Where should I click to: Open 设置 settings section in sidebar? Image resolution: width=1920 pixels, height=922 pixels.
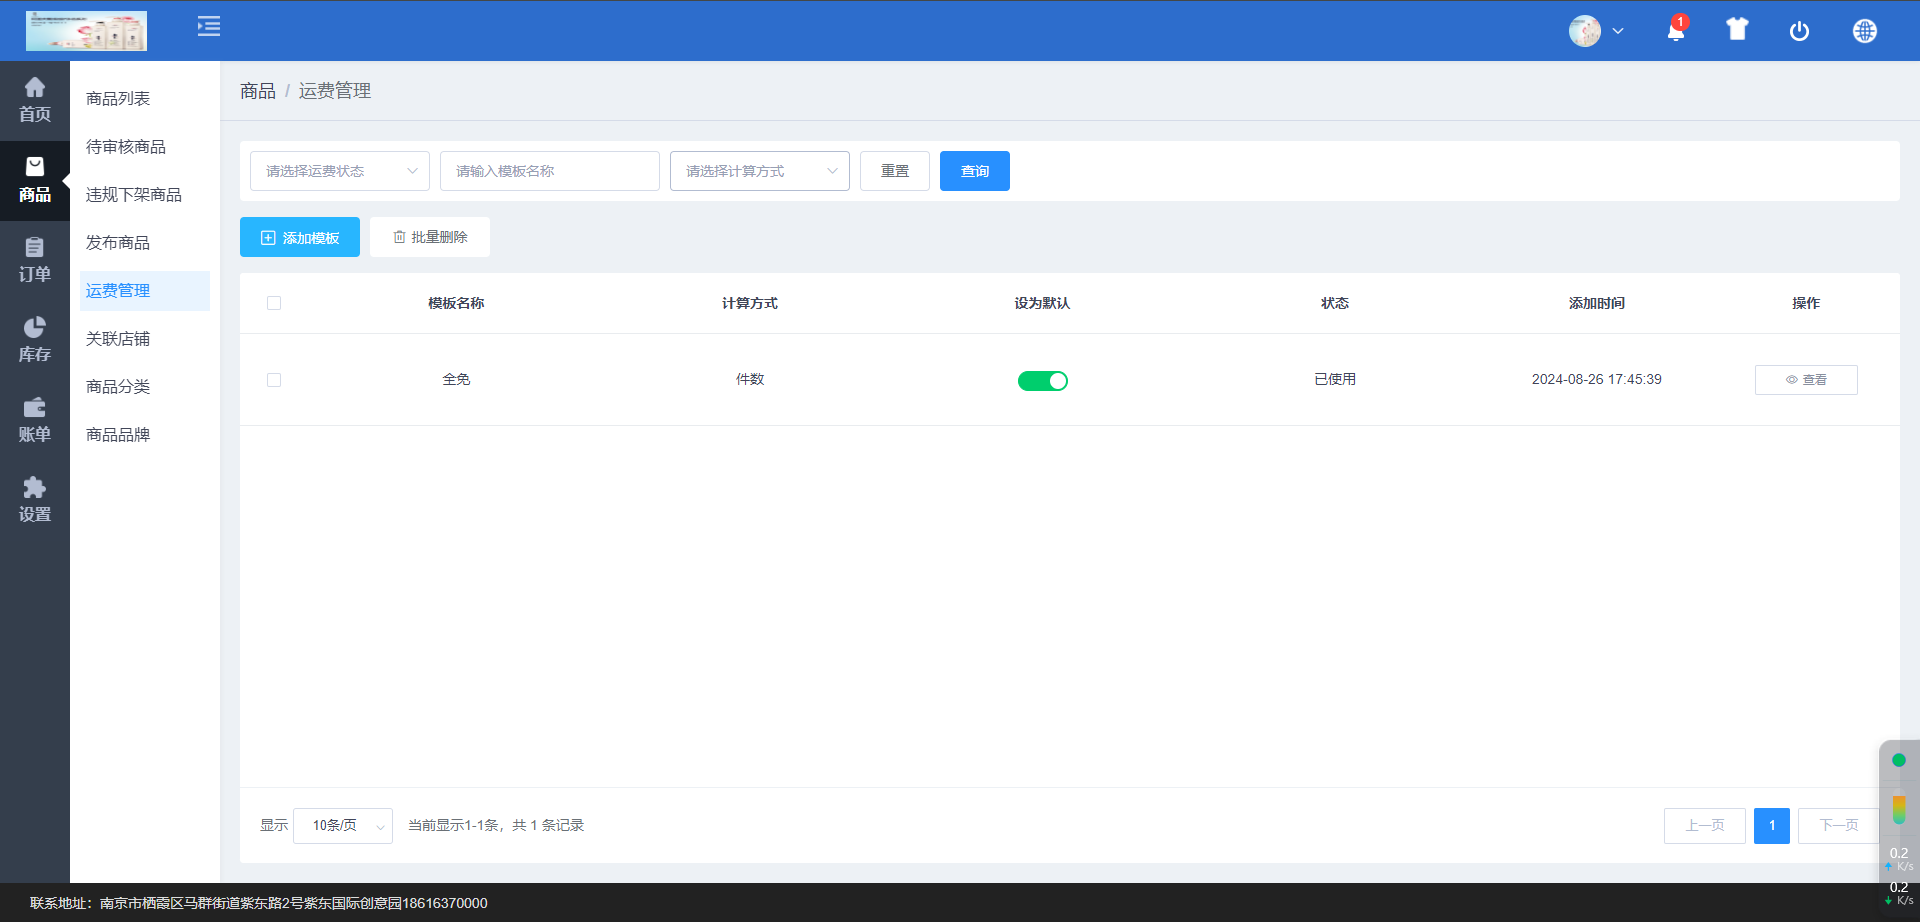[35, 500]
